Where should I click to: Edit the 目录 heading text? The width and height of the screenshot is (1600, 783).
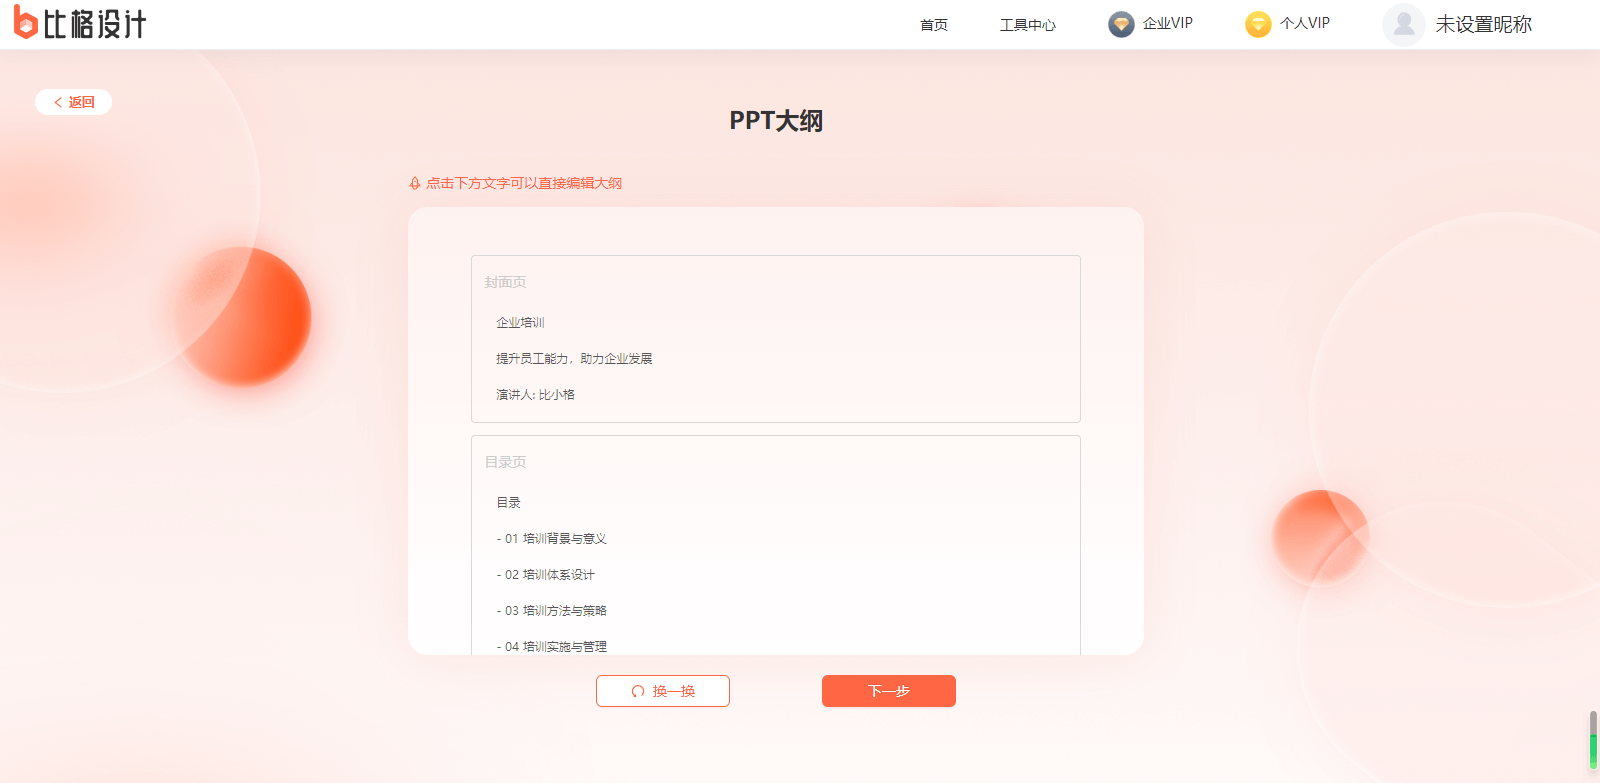(508, 502)
